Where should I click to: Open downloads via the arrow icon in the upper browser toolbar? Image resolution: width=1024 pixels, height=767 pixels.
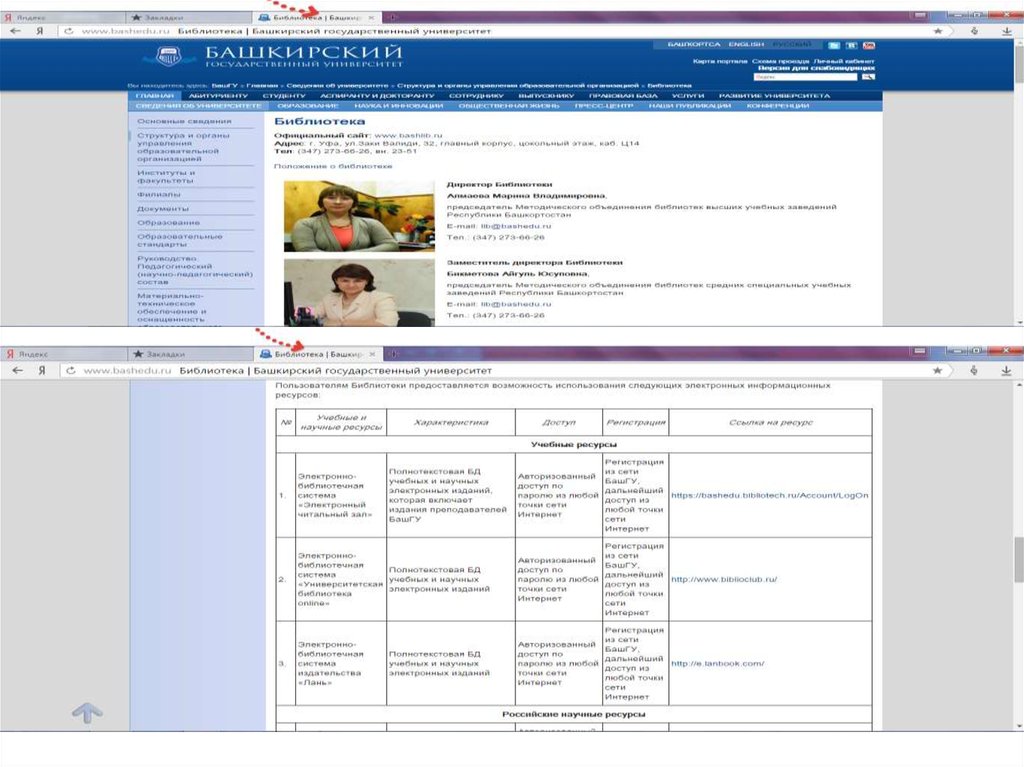click(x=1007, y=32)
